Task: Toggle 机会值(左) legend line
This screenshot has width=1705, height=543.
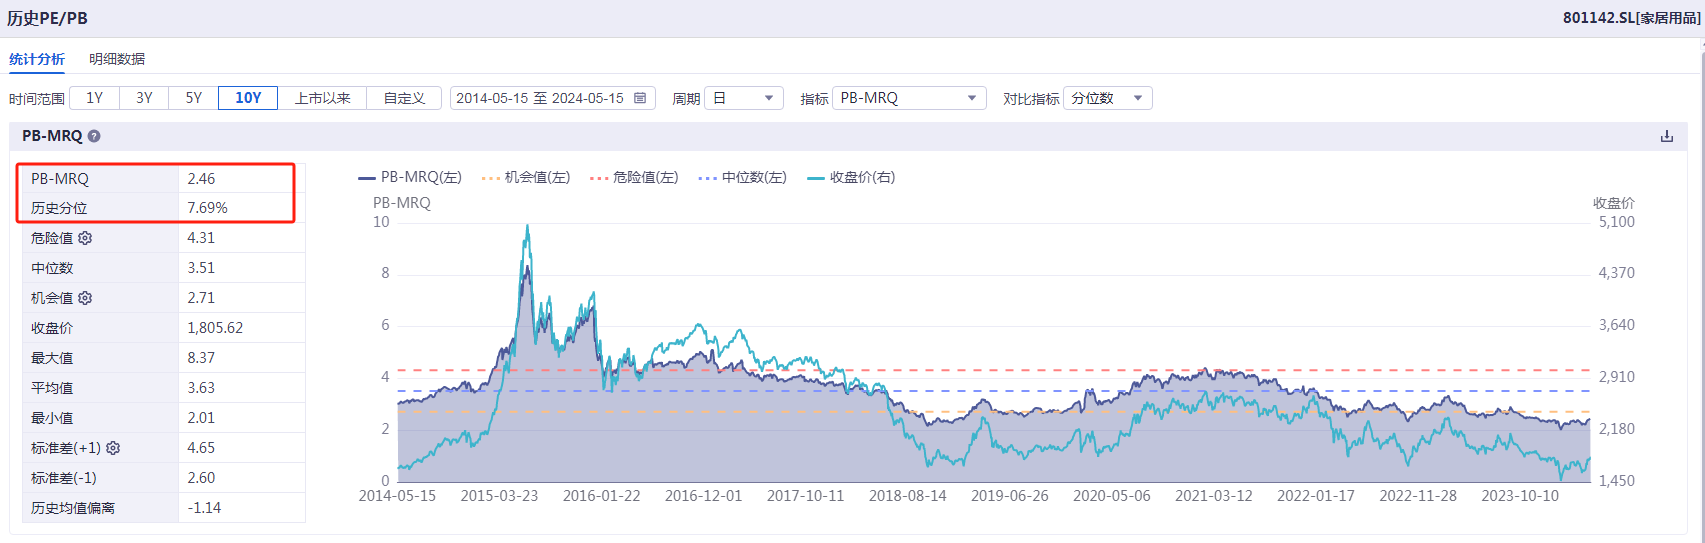Action: [x=526, y=177]
